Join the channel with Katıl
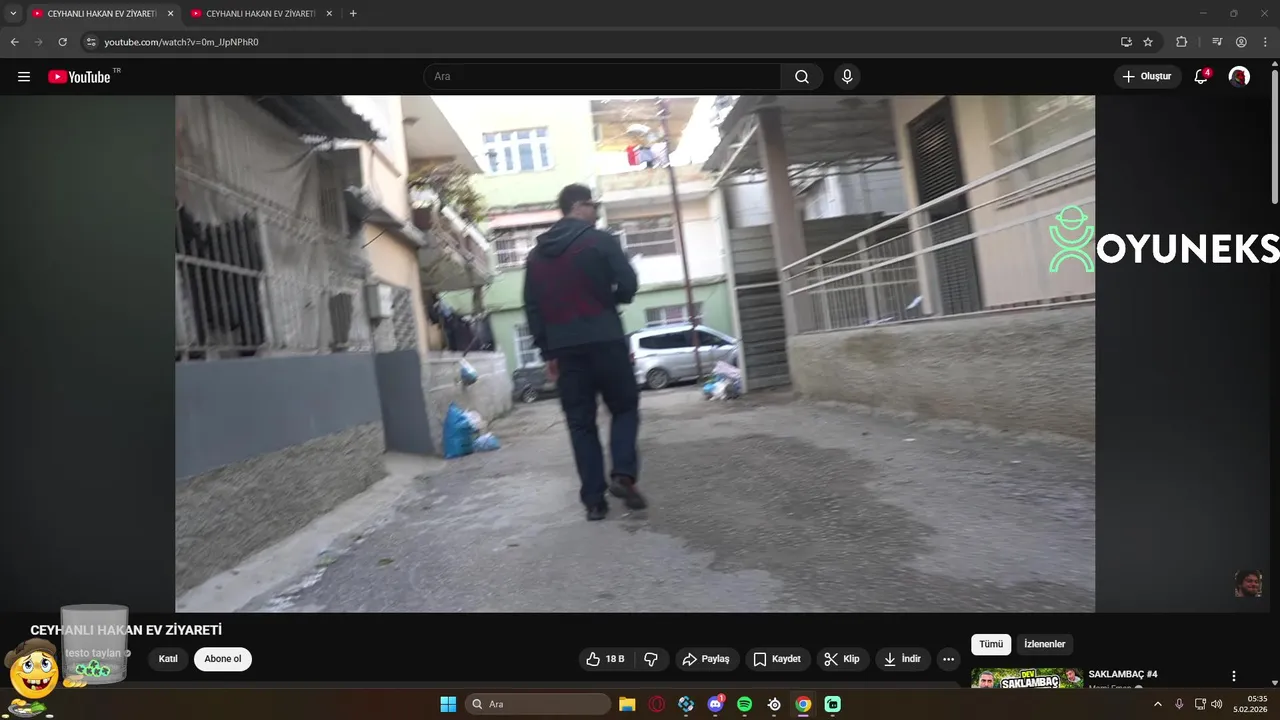Image resolution: width=1280 pixels, height=720 pixels. (168, 659)
